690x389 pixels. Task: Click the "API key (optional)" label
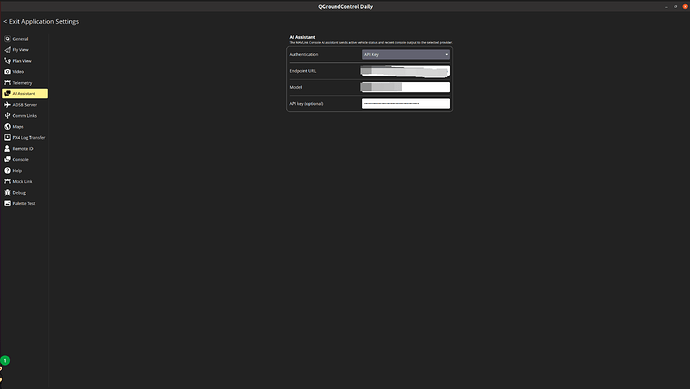pyautogui.click(x=306, y=104)
